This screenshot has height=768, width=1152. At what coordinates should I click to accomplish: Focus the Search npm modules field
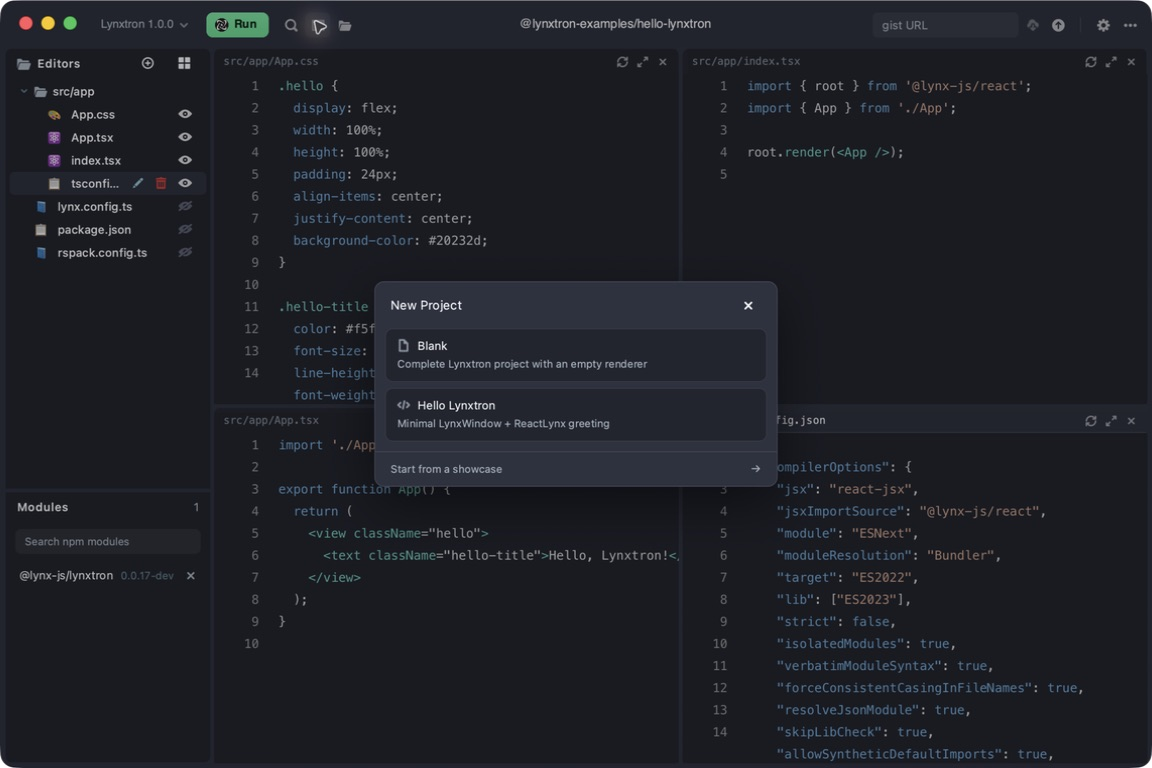pyautogui.click(x=107, y=542)
